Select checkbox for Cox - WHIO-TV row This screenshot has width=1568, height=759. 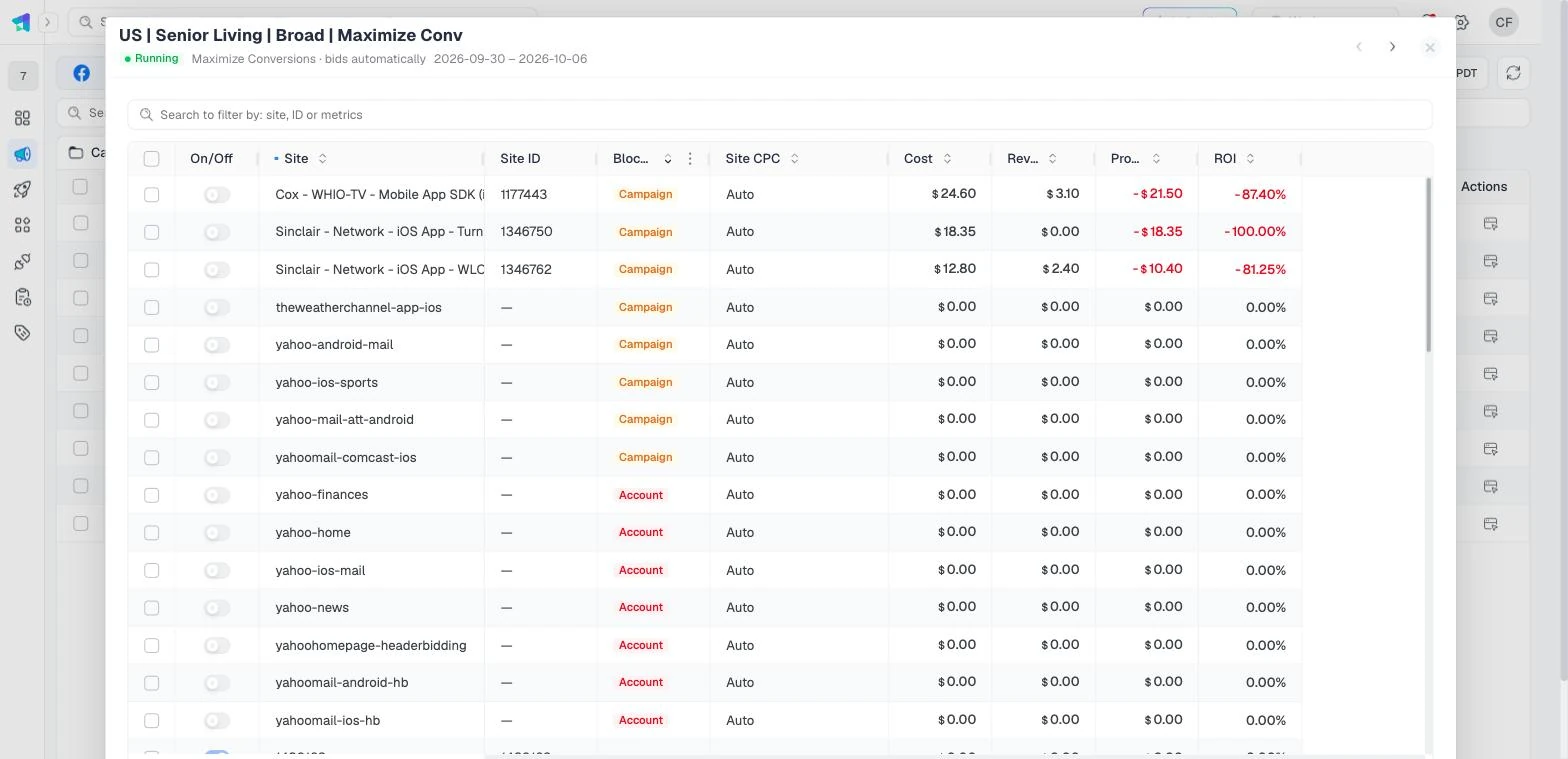pos(152,195)
